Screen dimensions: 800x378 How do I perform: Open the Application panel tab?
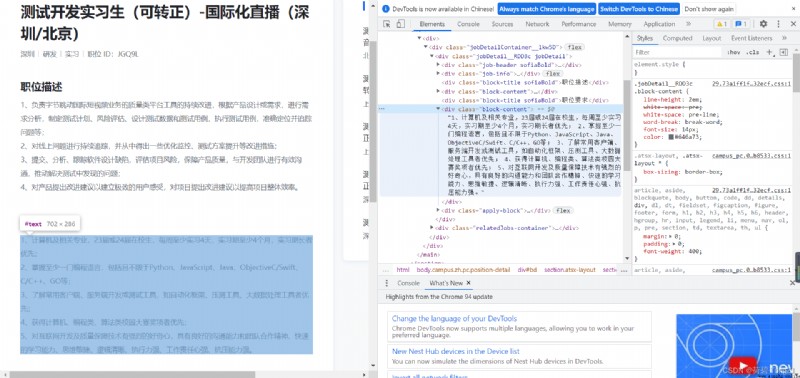click(659, 24)
